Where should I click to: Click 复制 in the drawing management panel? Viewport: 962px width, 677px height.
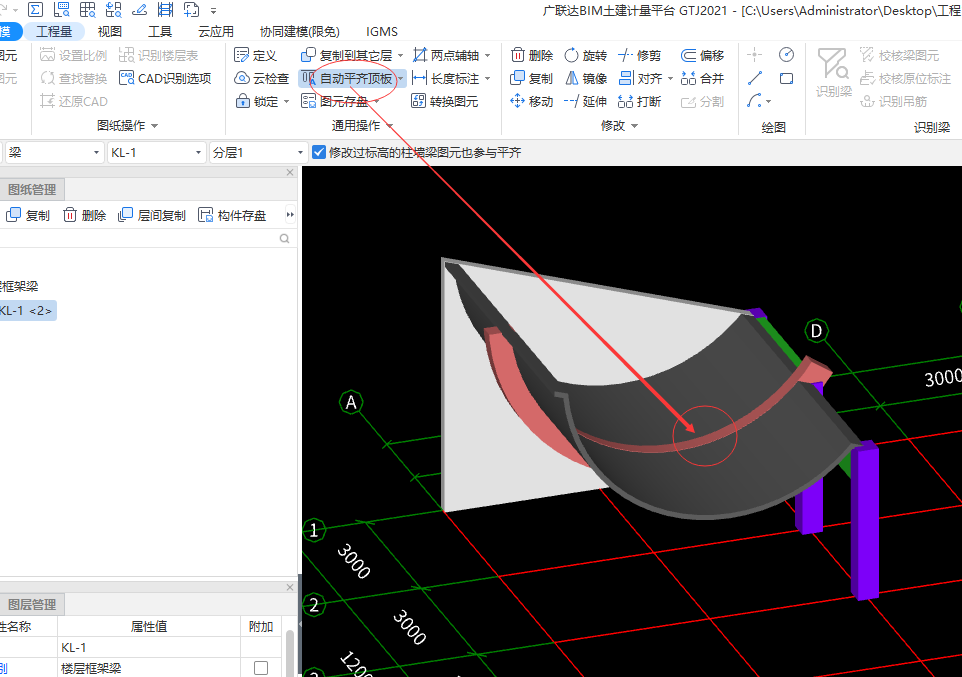pos(28,215)
